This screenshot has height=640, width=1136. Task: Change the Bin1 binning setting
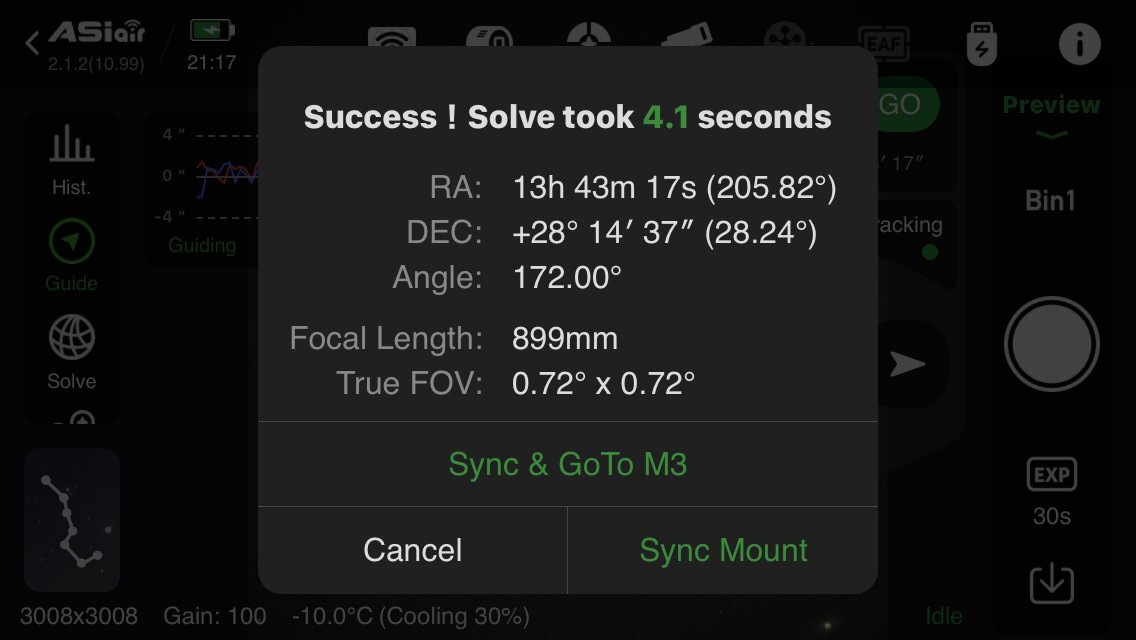pos(1051,201)
